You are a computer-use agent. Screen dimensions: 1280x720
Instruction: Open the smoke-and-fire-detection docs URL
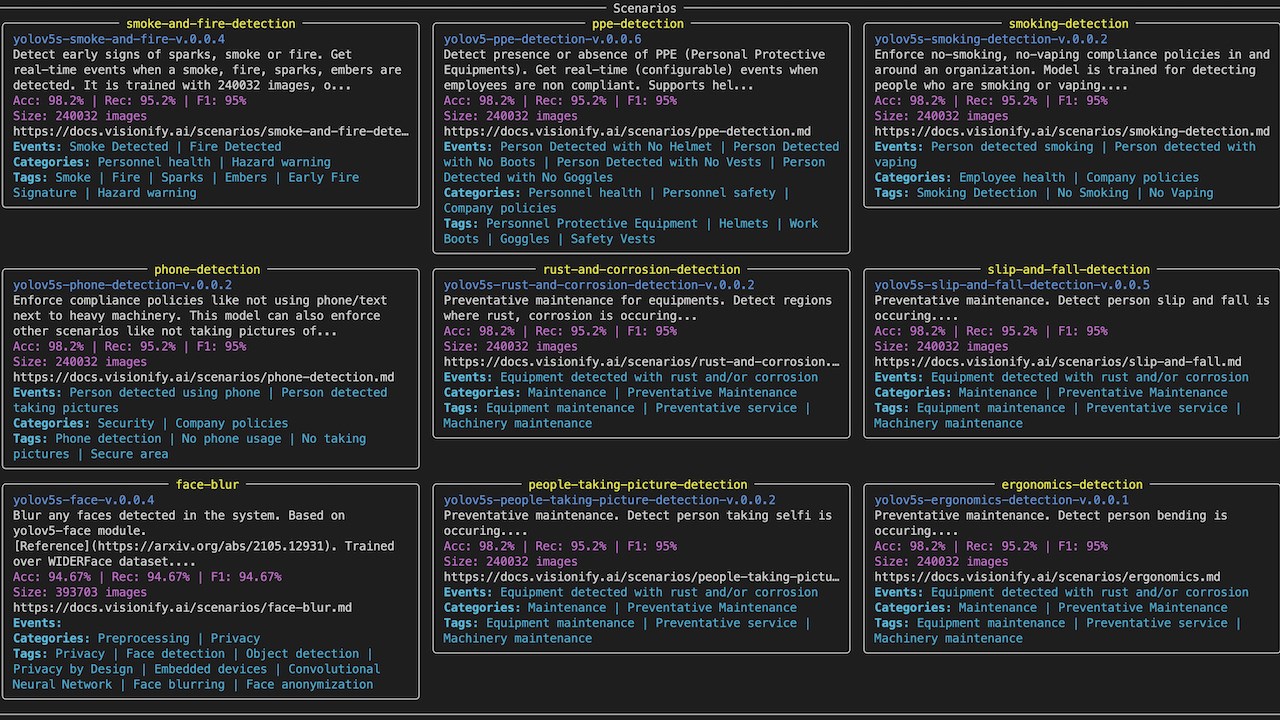pos(211,131)
